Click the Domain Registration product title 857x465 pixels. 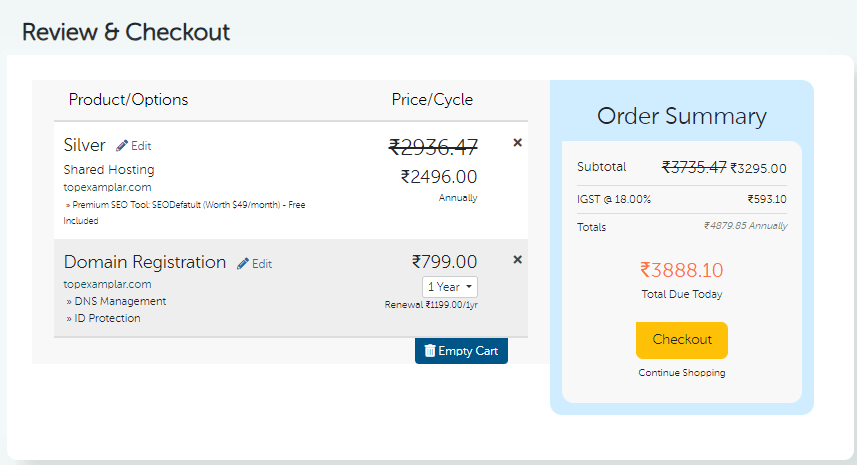pos(145,262)
